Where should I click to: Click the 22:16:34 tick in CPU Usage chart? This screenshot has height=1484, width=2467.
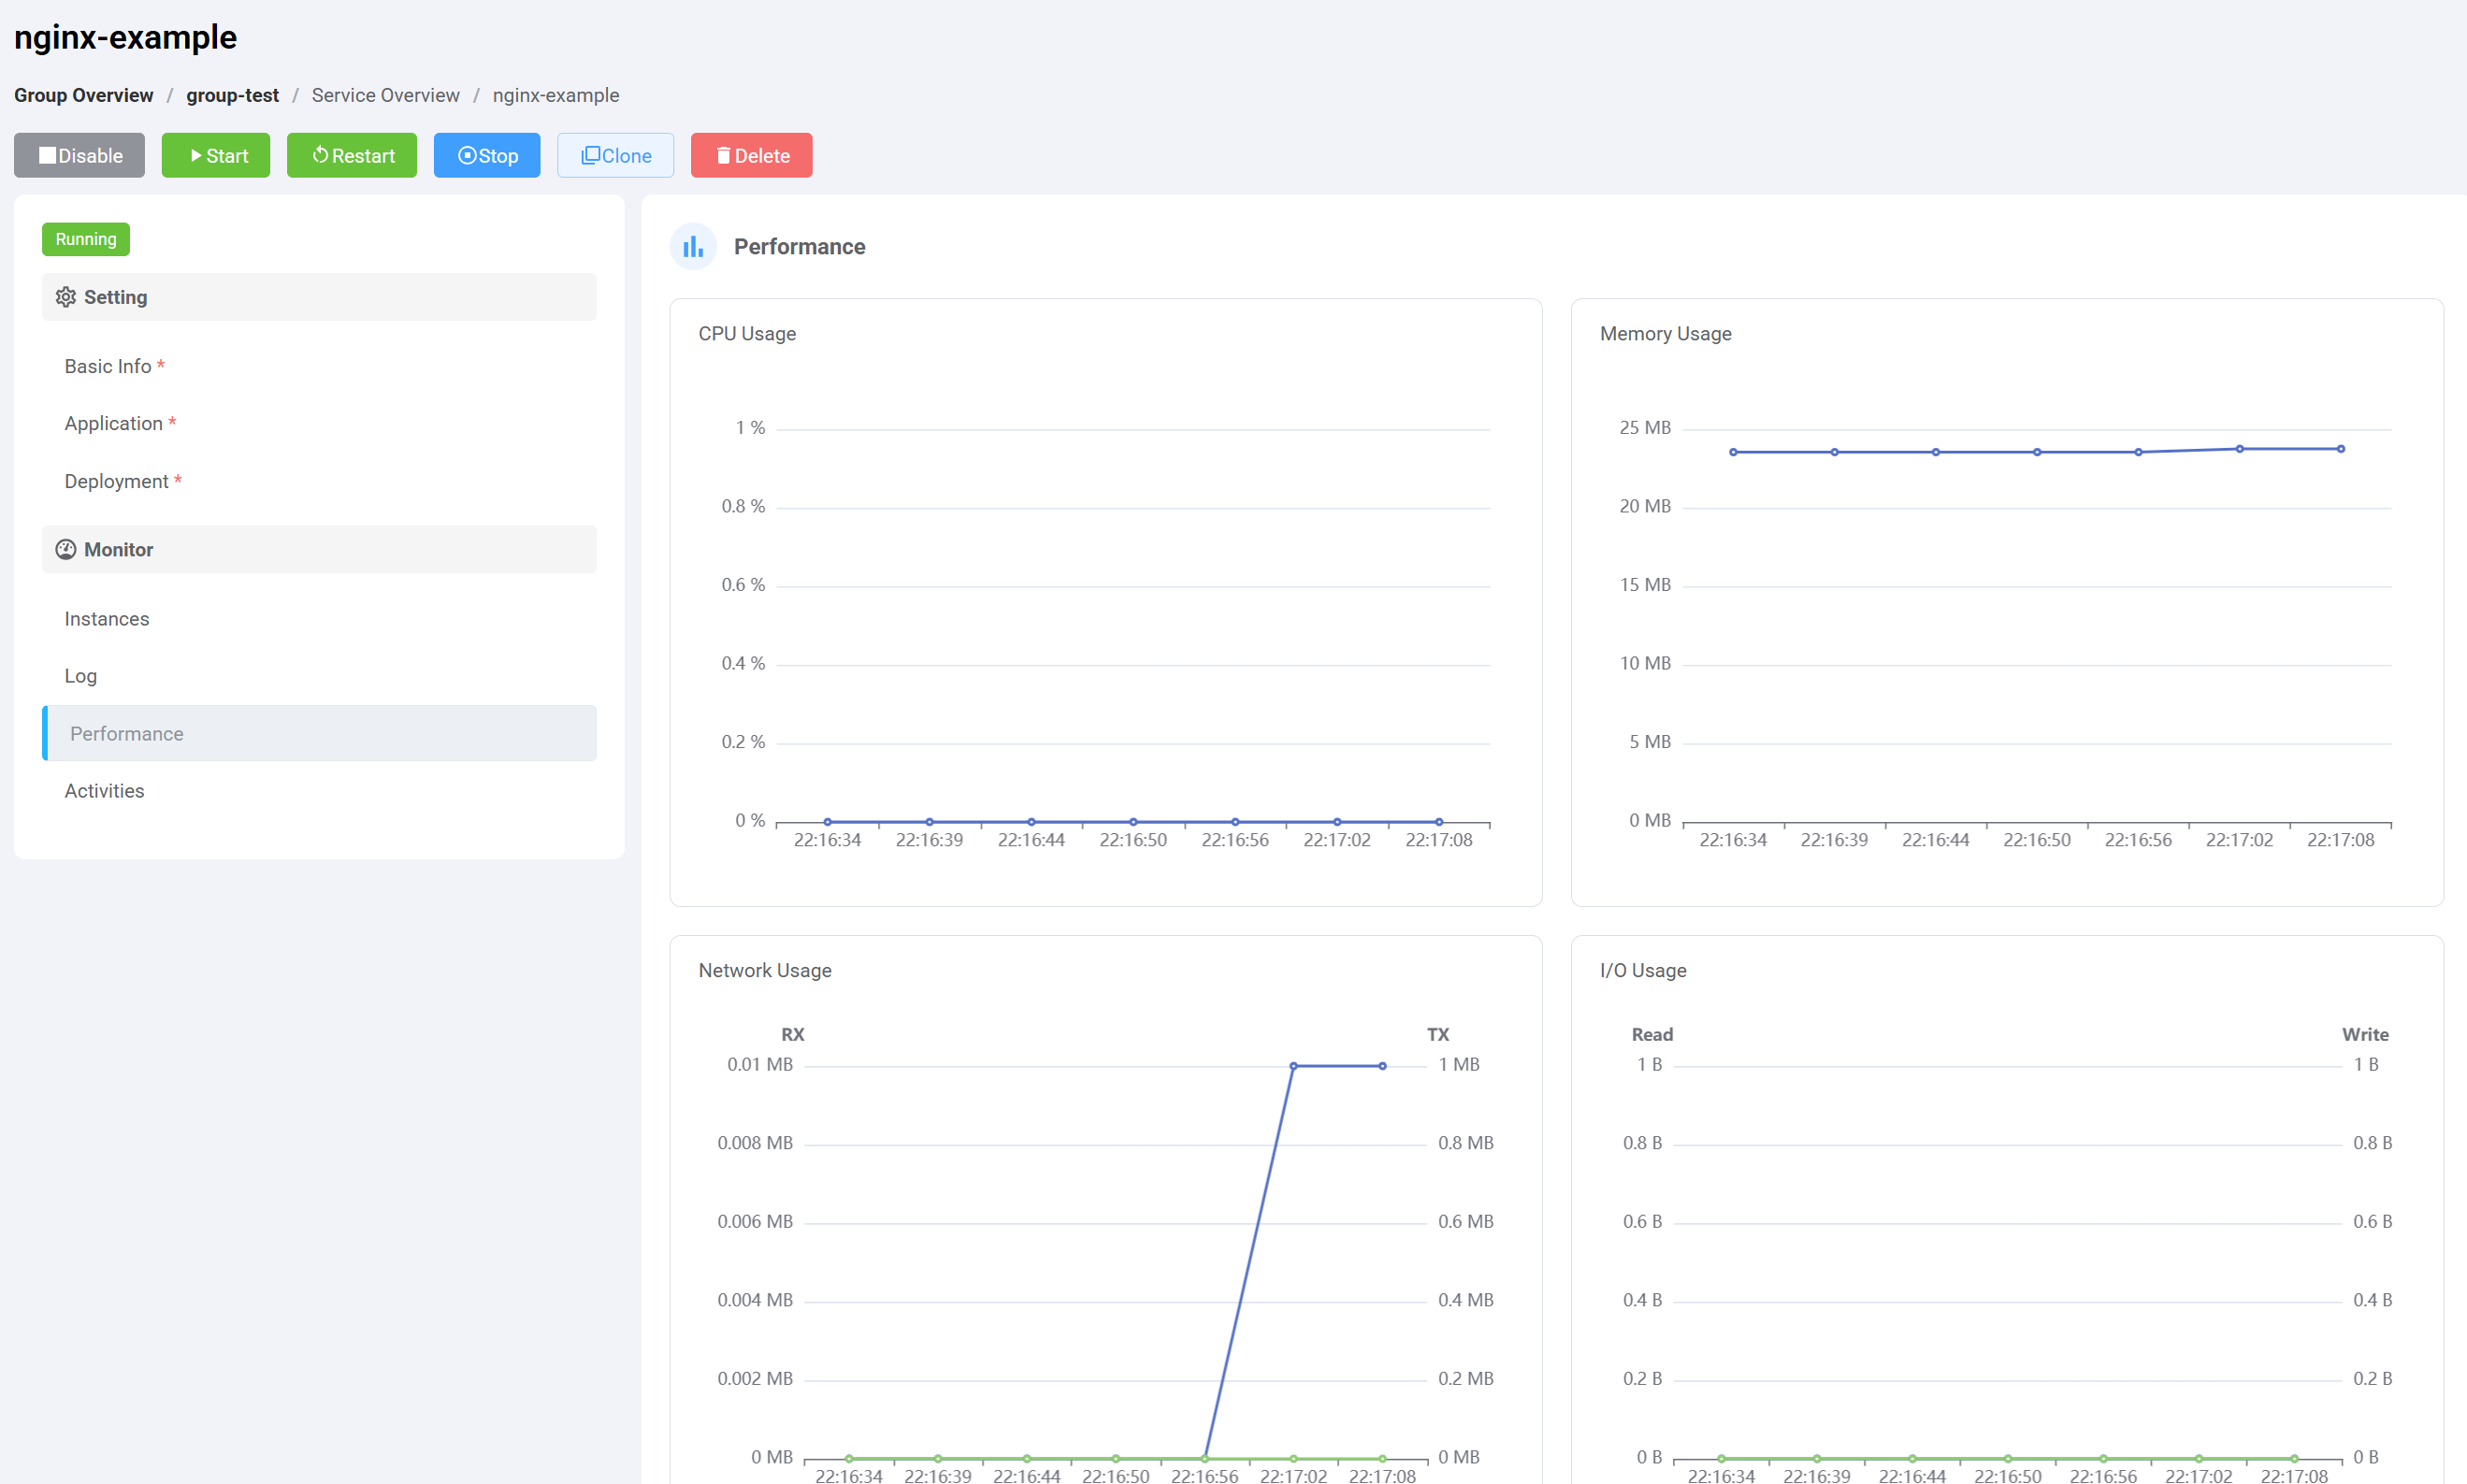click(x=827, y=840)
